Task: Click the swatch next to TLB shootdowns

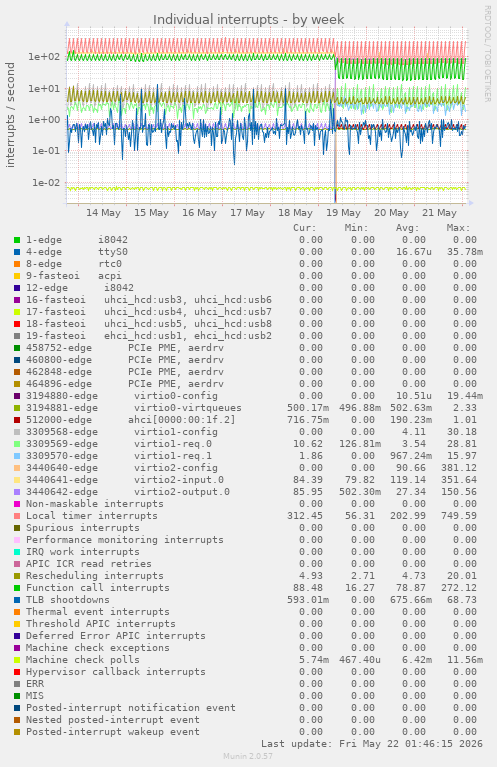Action: coord(17,600)
